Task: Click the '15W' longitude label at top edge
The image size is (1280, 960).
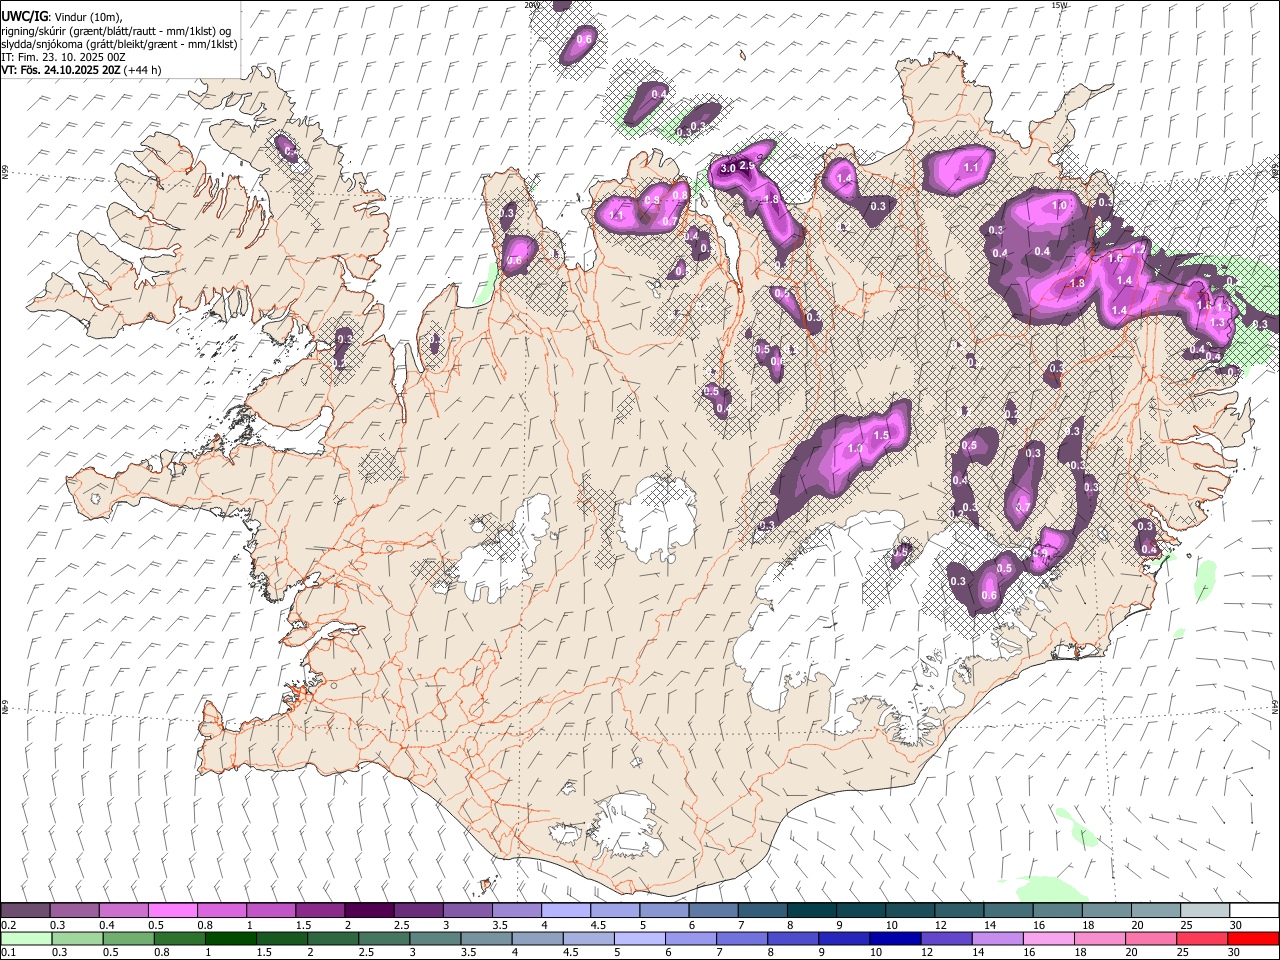Action: pyautogui.click(x=1059, y=5)
